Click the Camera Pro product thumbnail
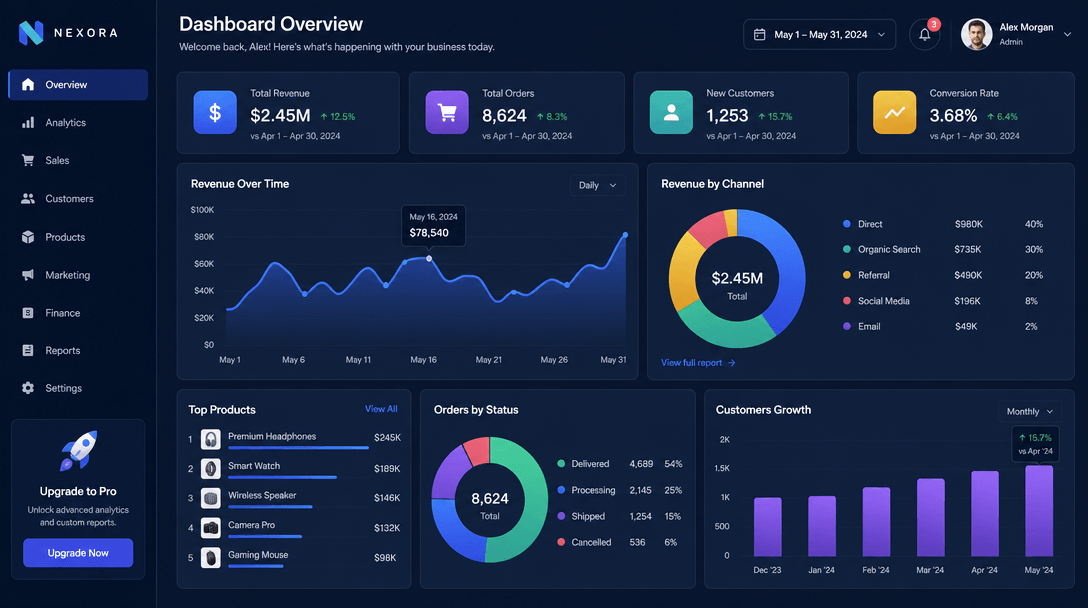 click(211, 528)
